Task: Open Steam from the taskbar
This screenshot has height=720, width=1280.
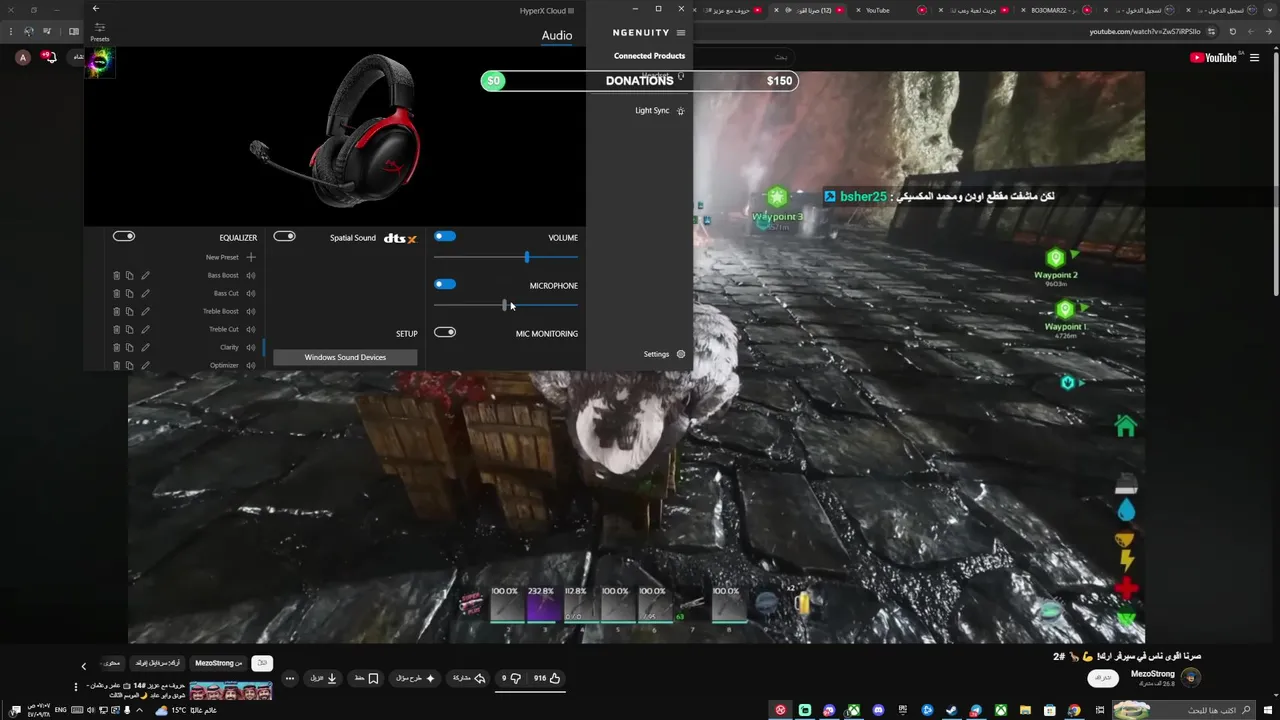Action: point(951,711)
